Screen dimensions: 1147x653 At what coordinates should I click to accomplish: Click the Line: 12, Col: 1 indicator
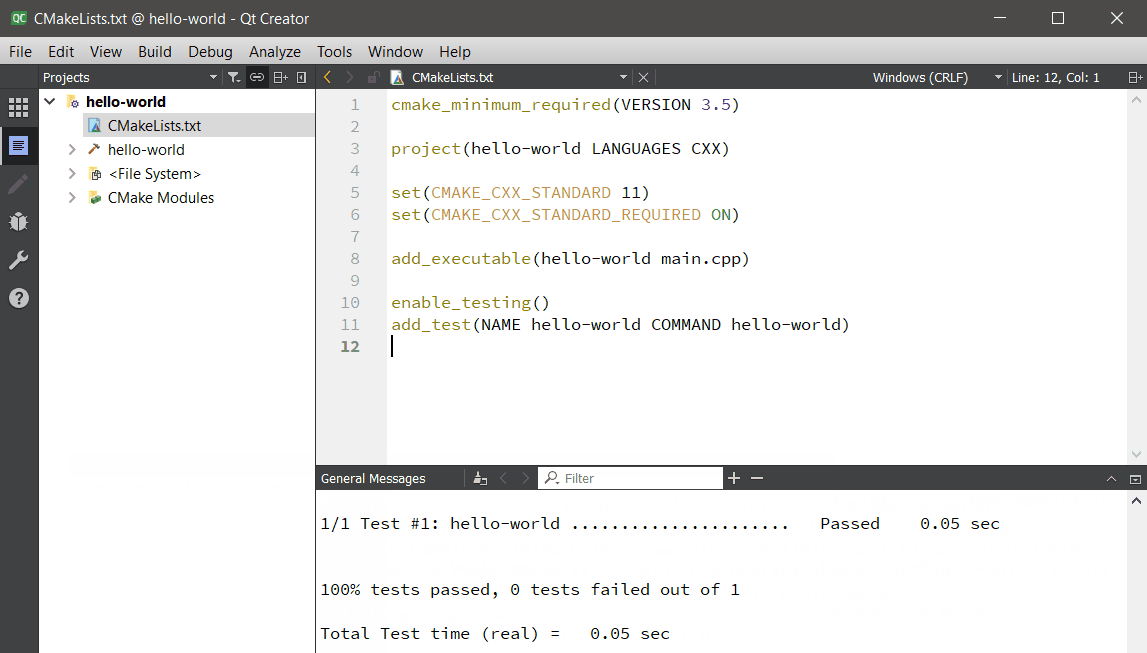tap(1055, 77)
